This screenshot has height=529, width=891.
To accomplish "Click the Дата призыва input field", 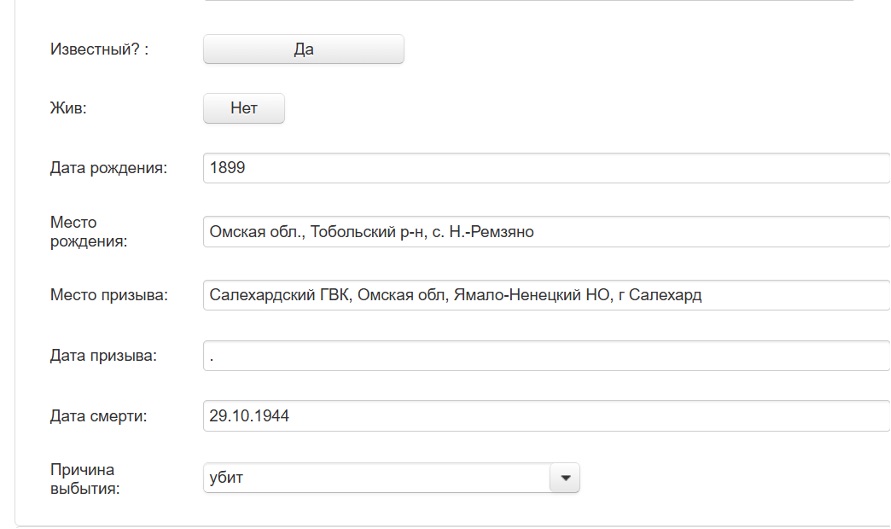I will point(545,356).
